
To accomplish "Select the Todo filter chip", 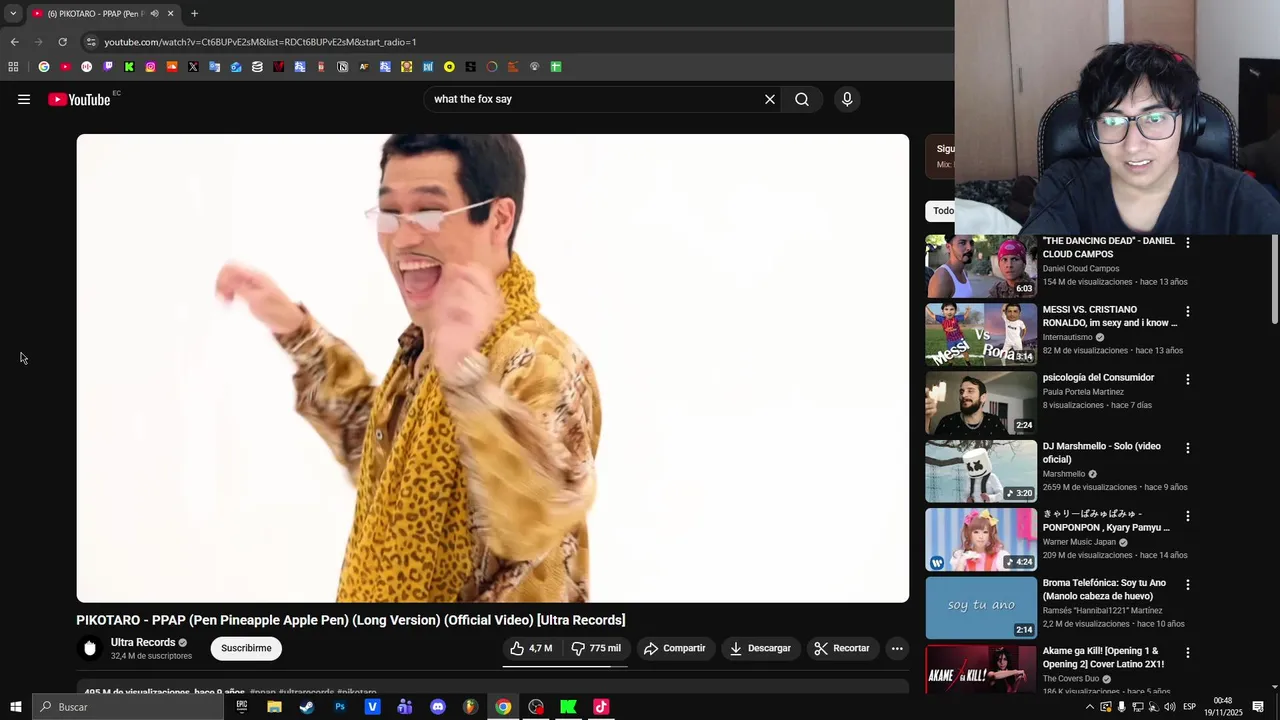I will [941, 210].
